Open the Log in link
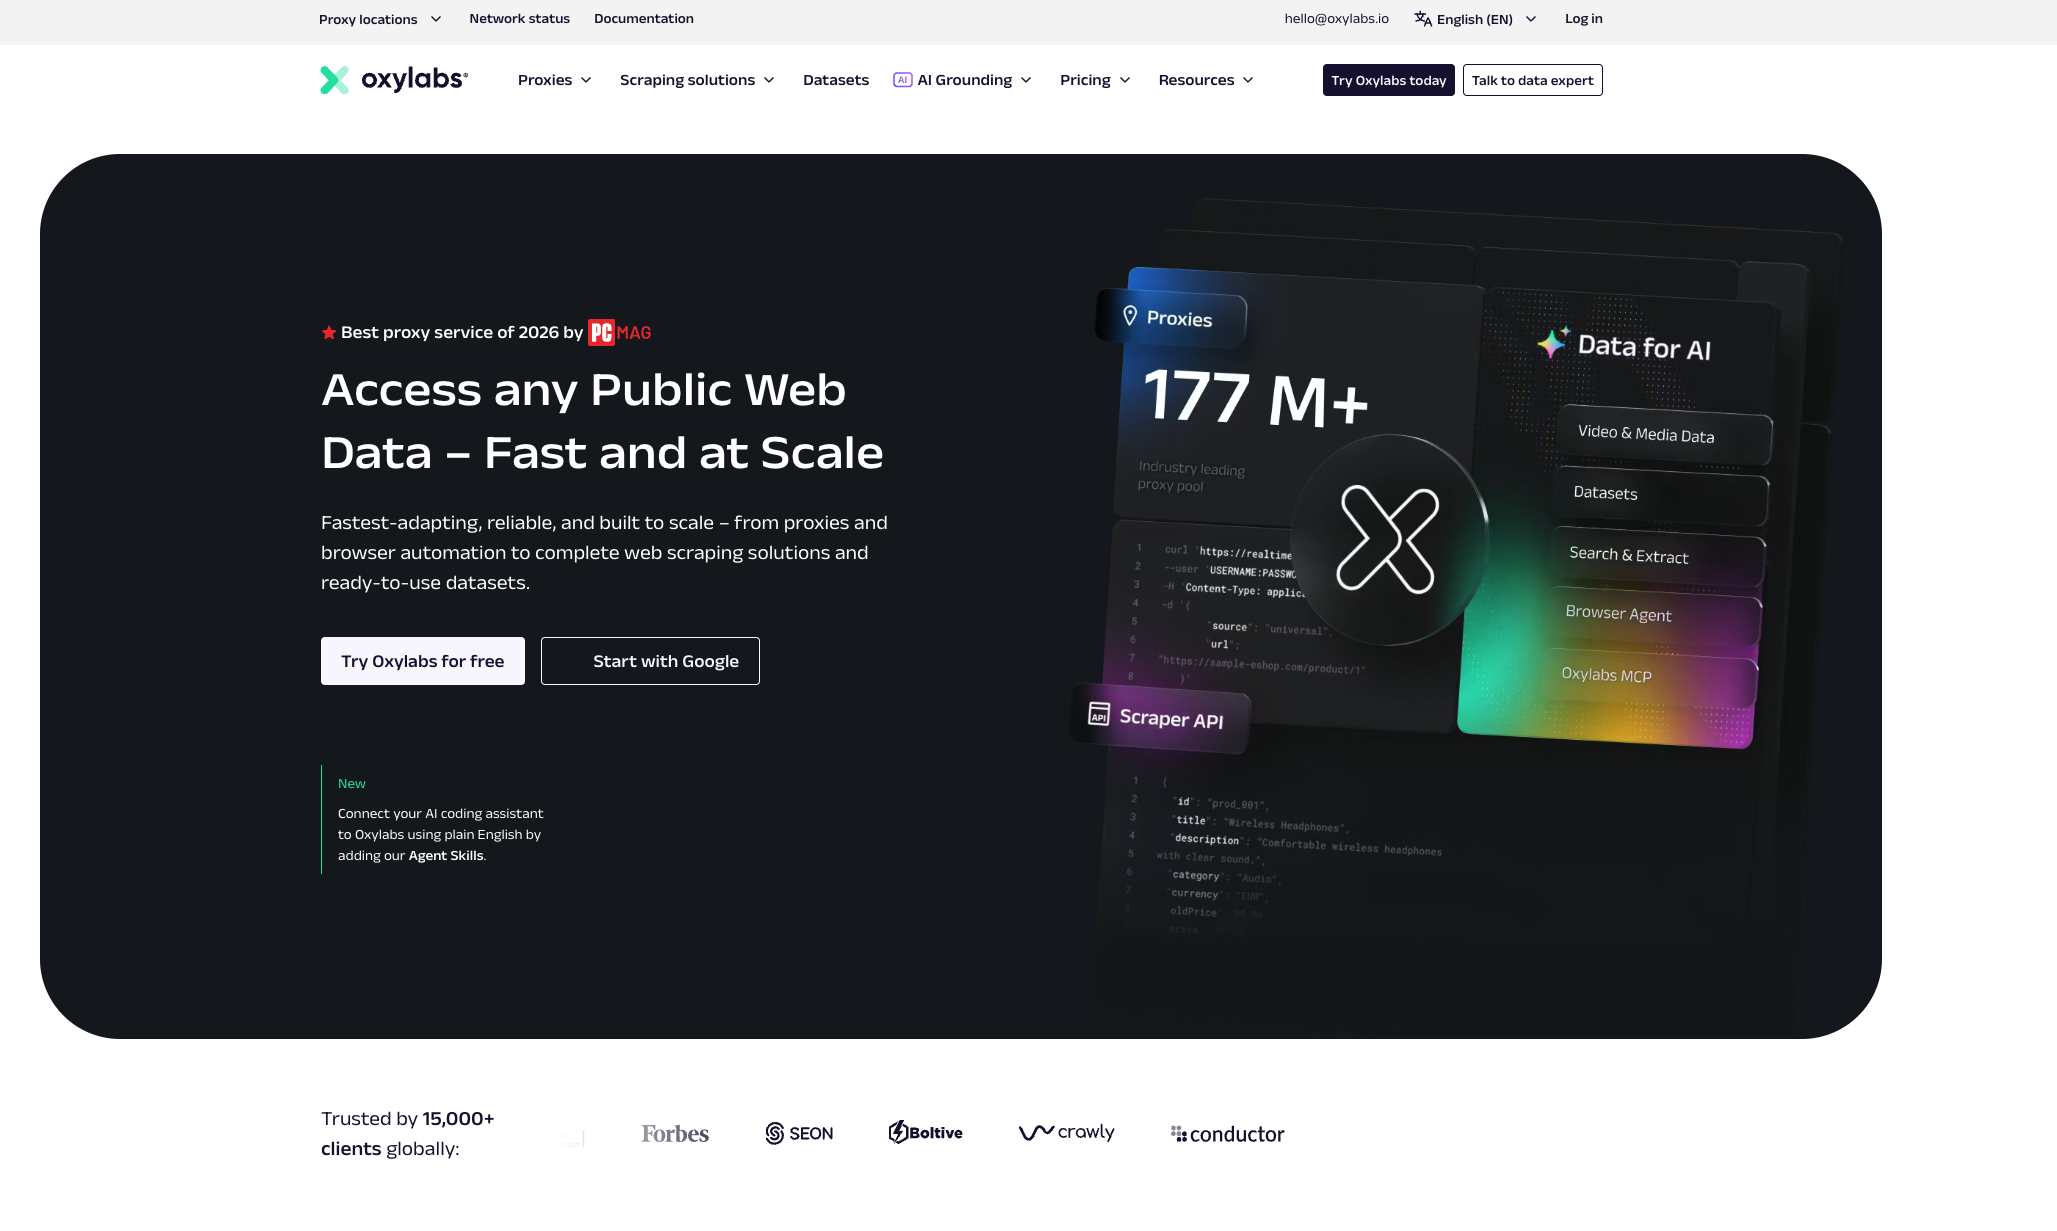 [1584, 19]
